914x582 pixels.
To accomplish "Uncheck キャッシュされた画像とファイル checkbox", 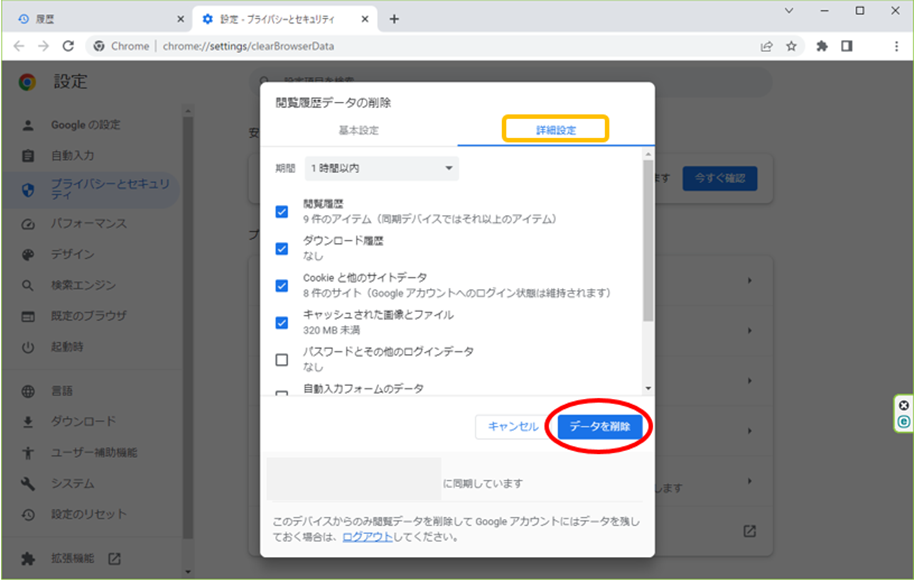I will (282, 323).
